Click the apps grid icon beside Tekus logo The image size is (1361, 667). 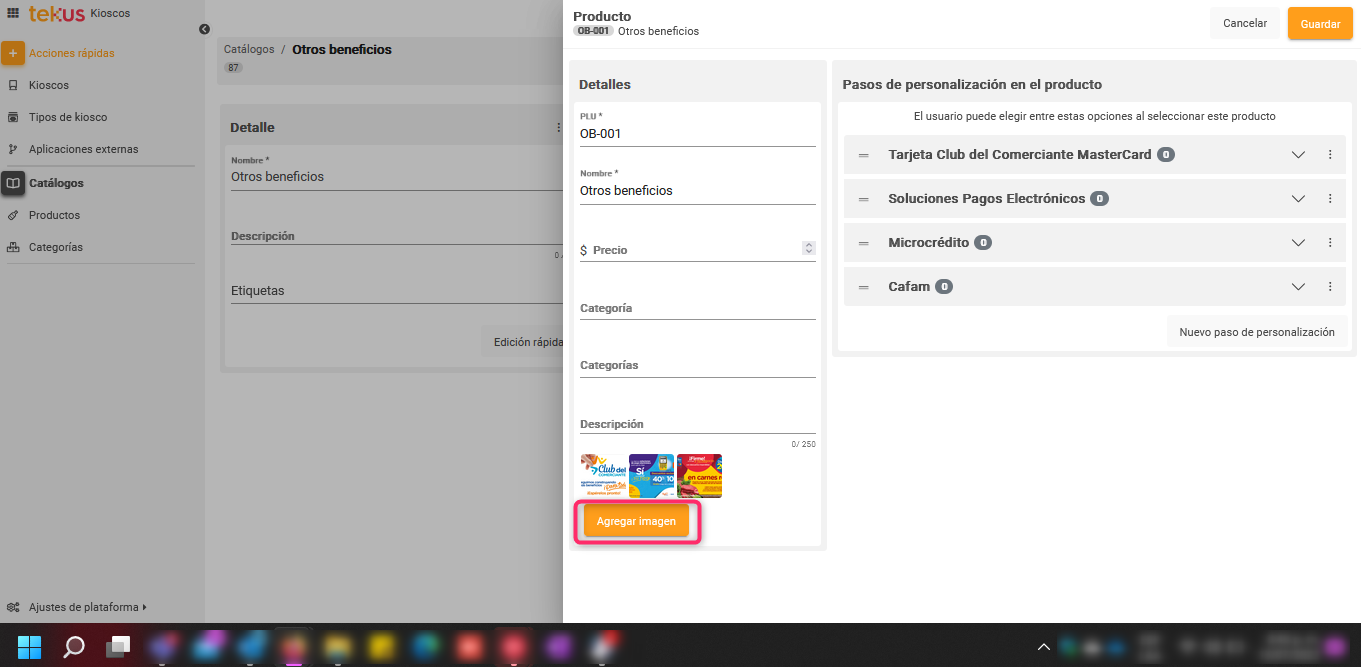tap(13, 13)
